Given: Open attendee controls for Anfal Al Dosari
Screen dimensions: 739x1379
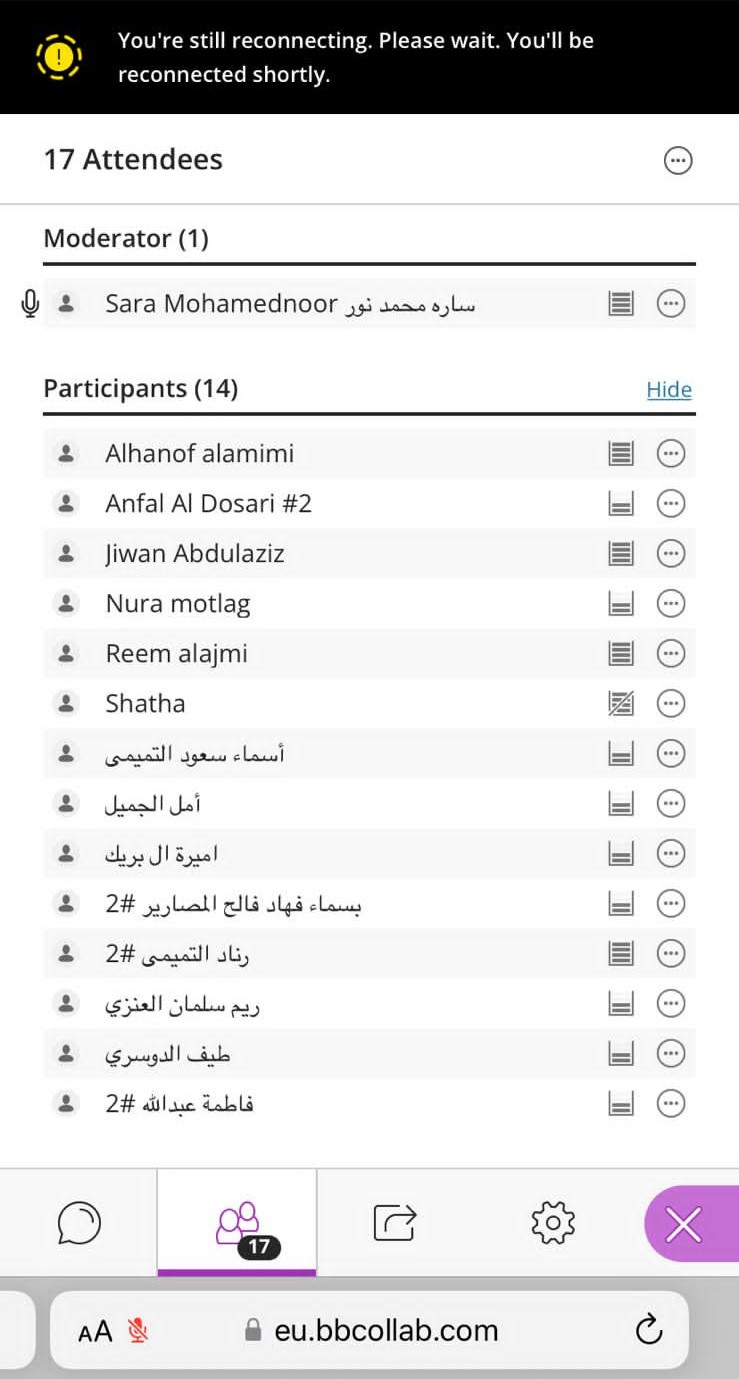Looking at the screenshot, I should click(671, 504).
